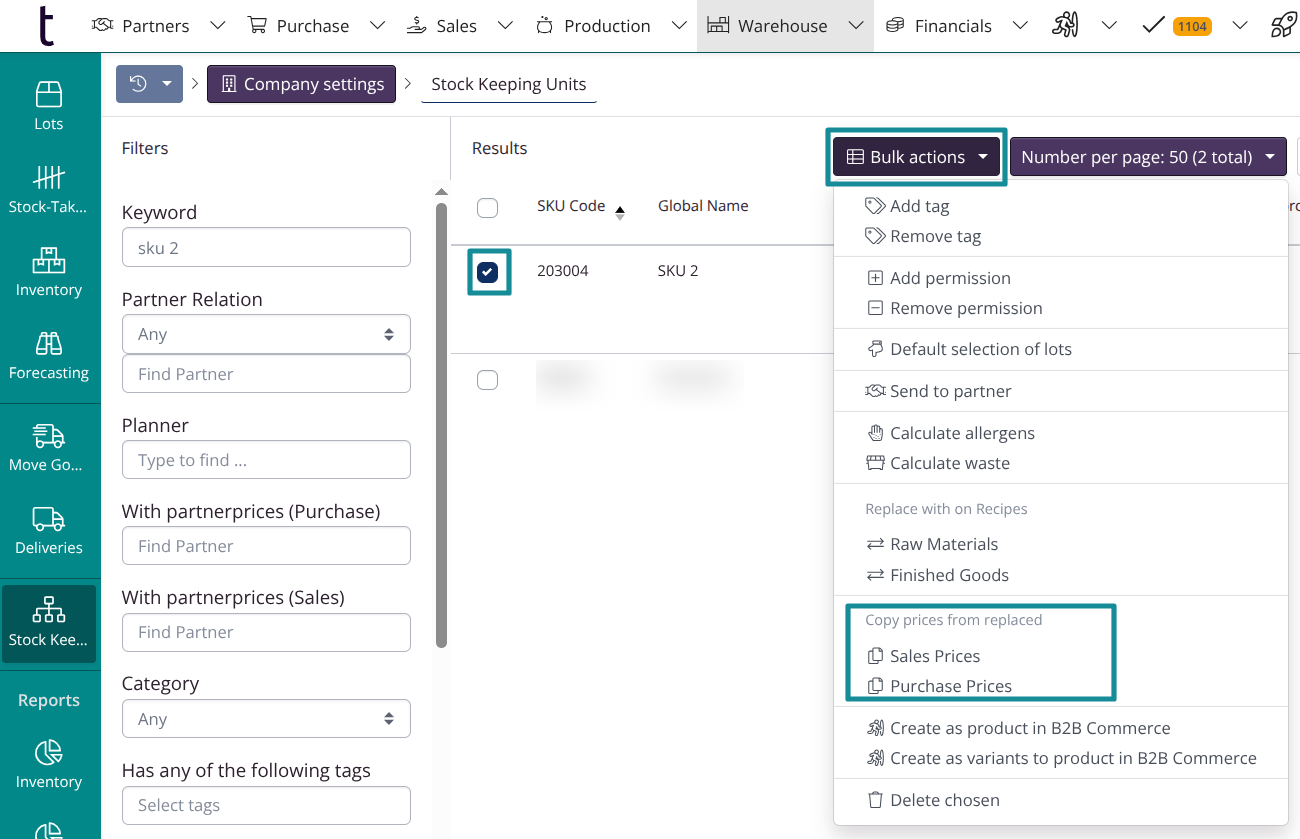
Task: Click Find Partner field for partnerprices (Sales)
Action: tap(266, 632)
